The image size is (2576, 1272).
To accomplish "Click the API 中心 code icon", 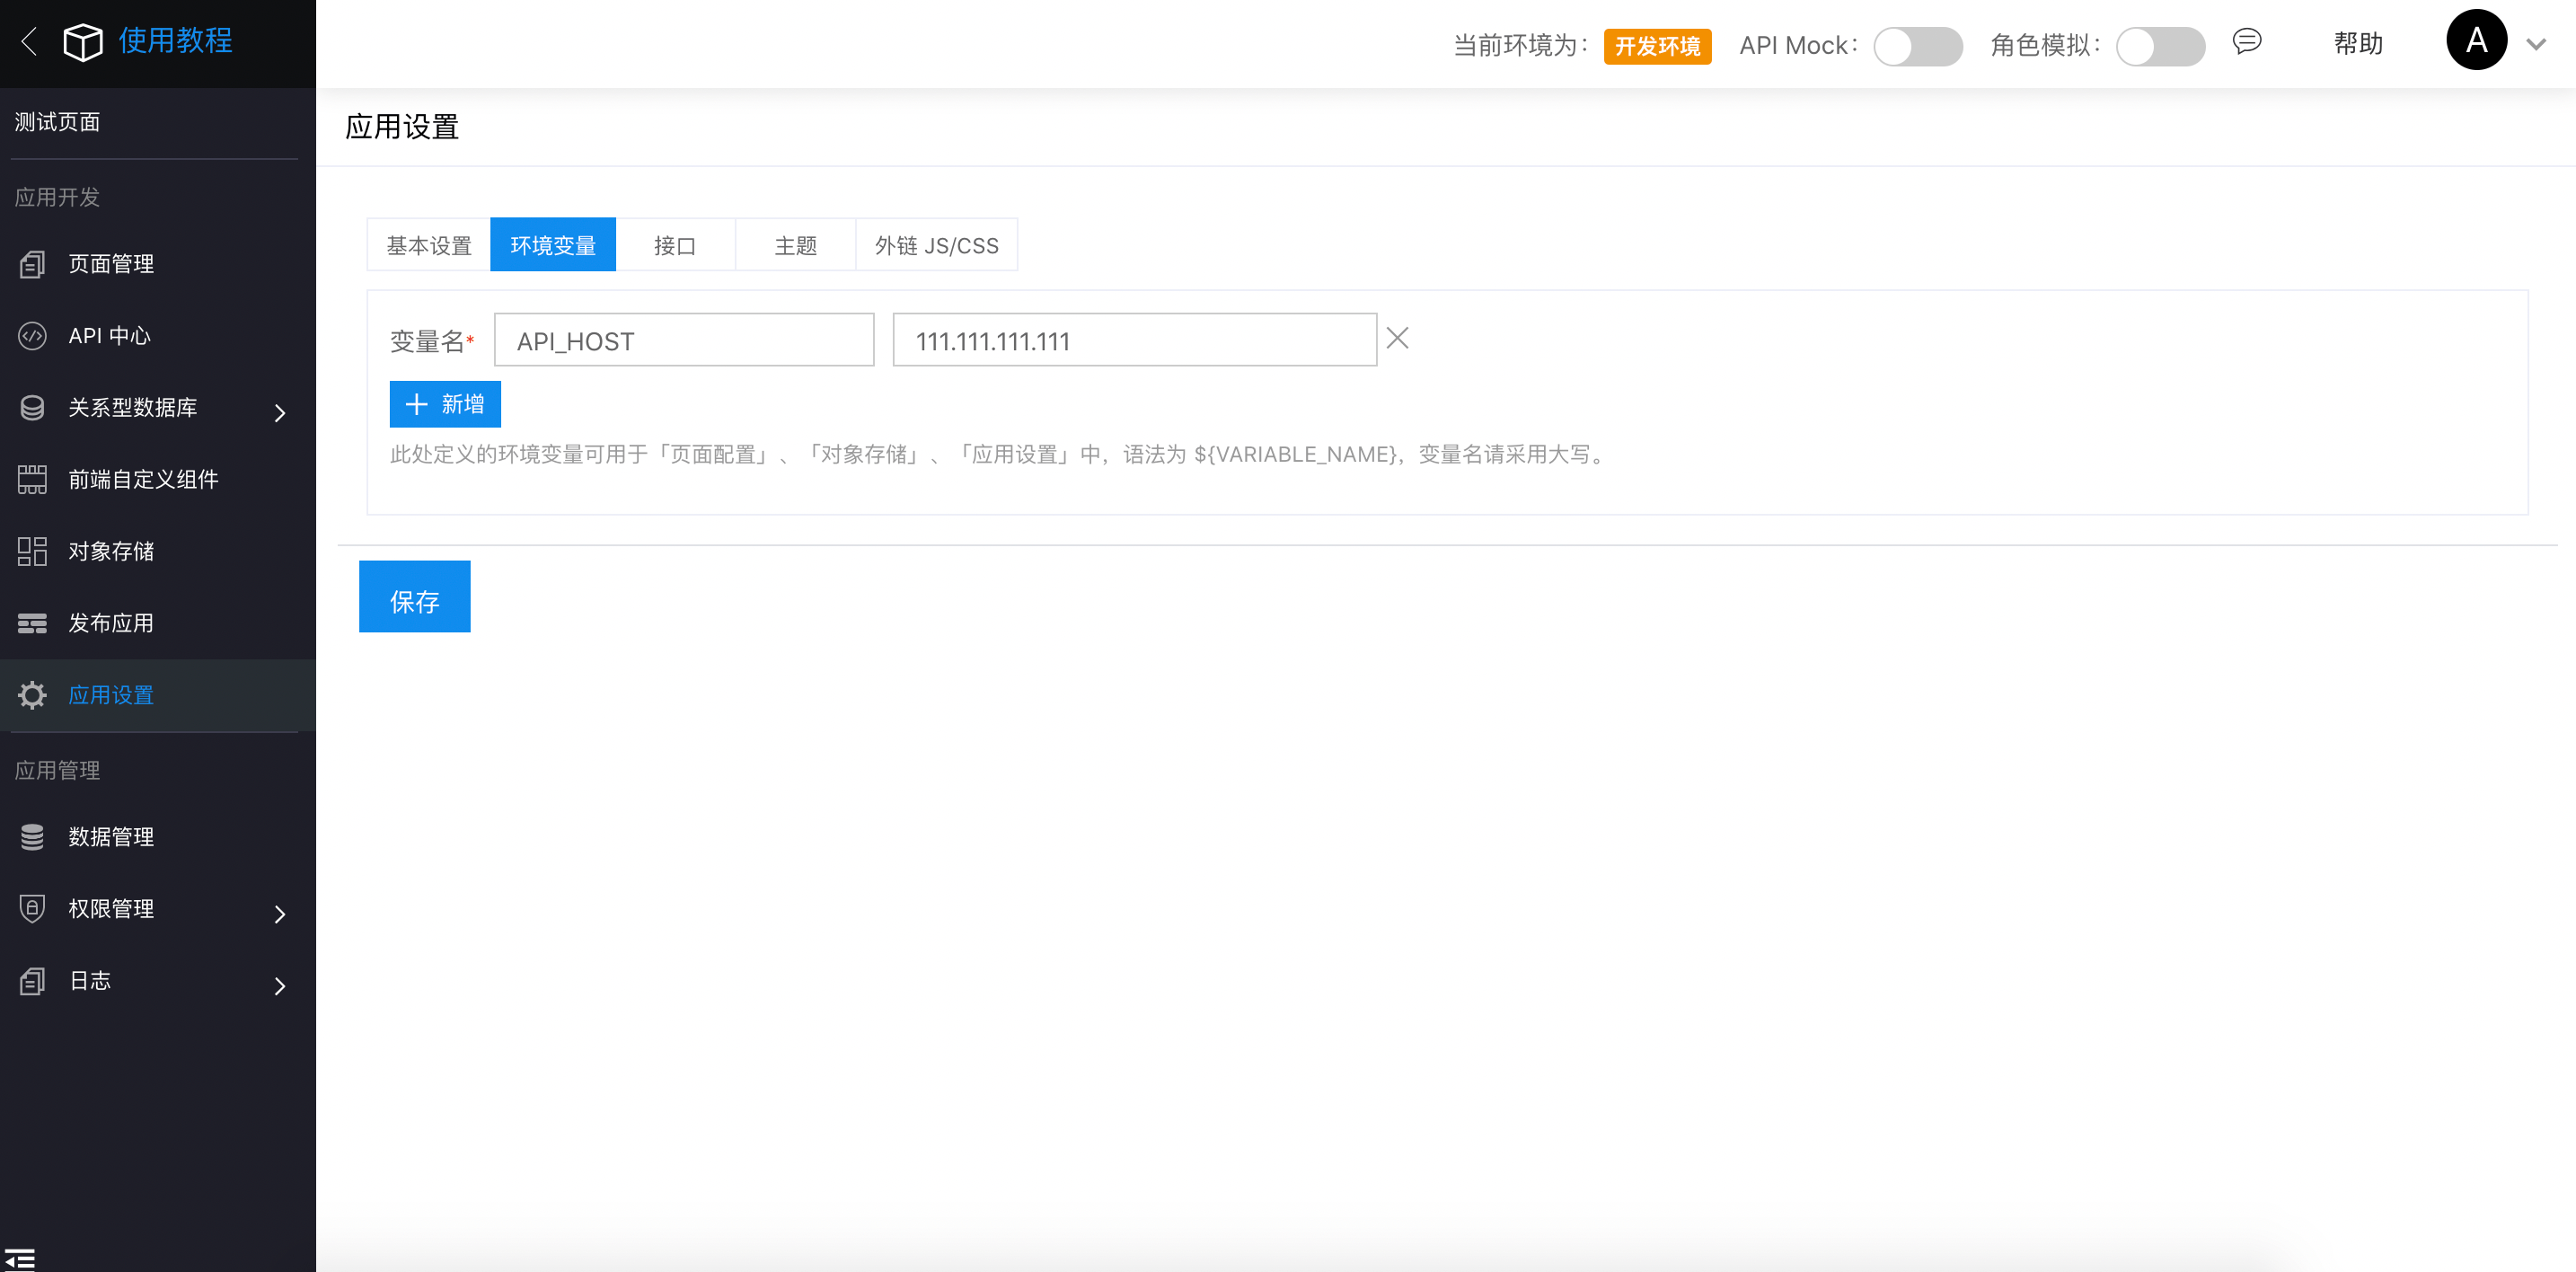I will pos(32,336).
